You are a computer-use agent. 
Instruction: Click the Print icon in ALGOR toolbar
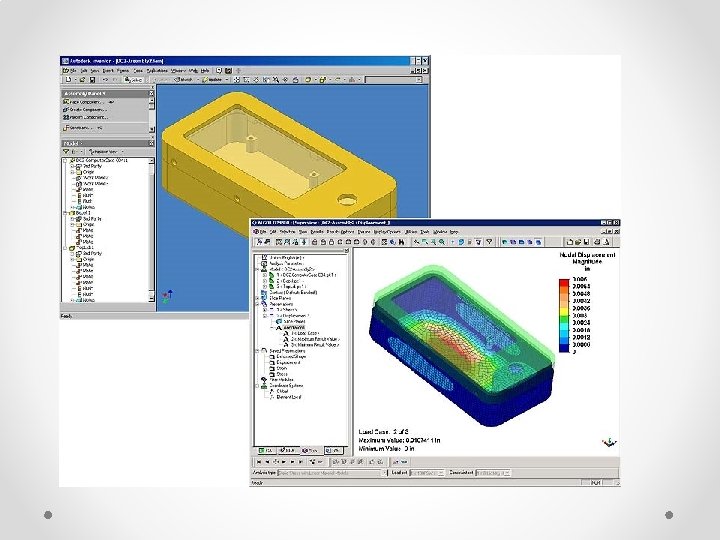[x=597, y=242]
